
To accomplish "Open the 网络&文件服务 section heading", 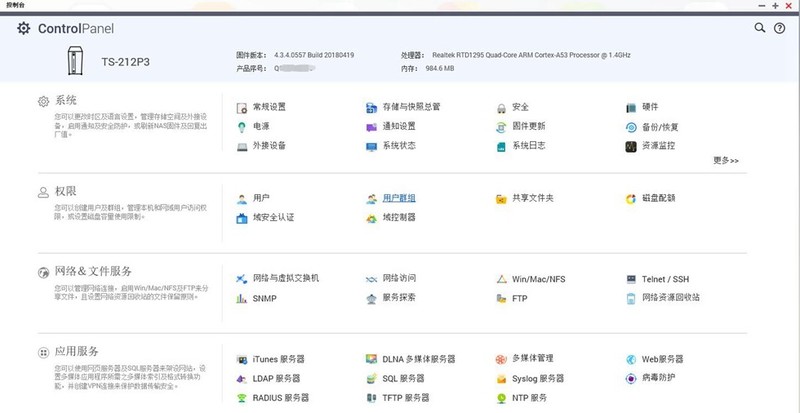I will click(93, 271).
